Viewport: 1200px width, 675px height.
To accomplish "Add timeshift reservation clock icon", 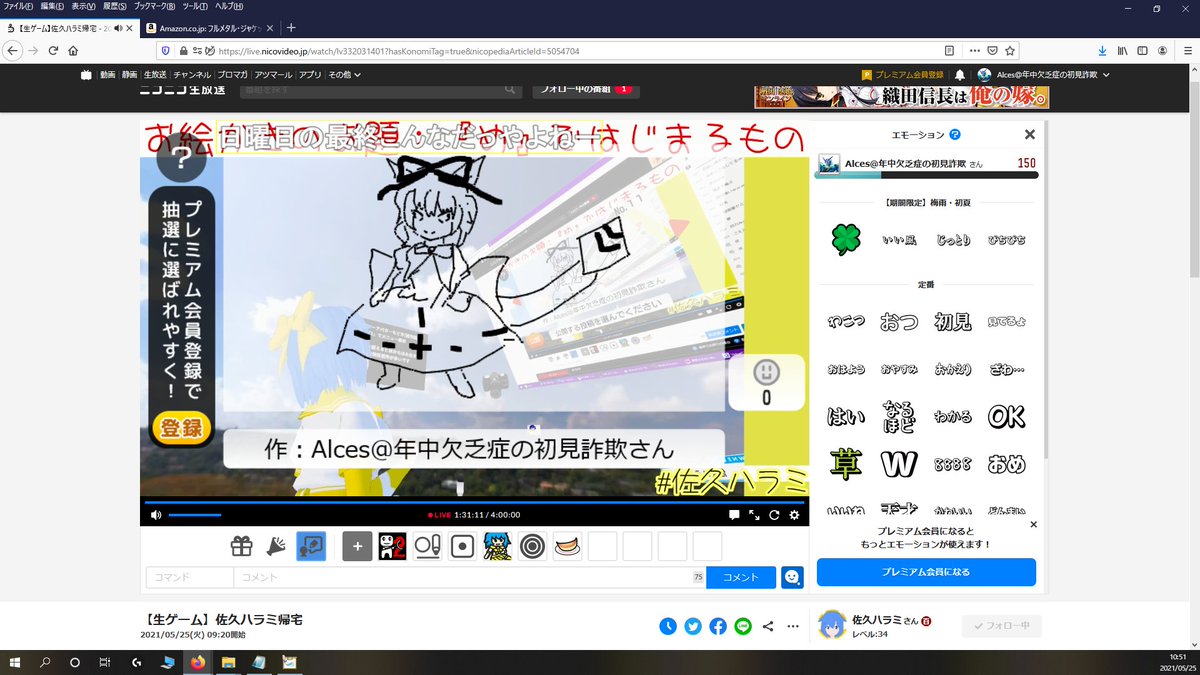I will pos(668,626).
